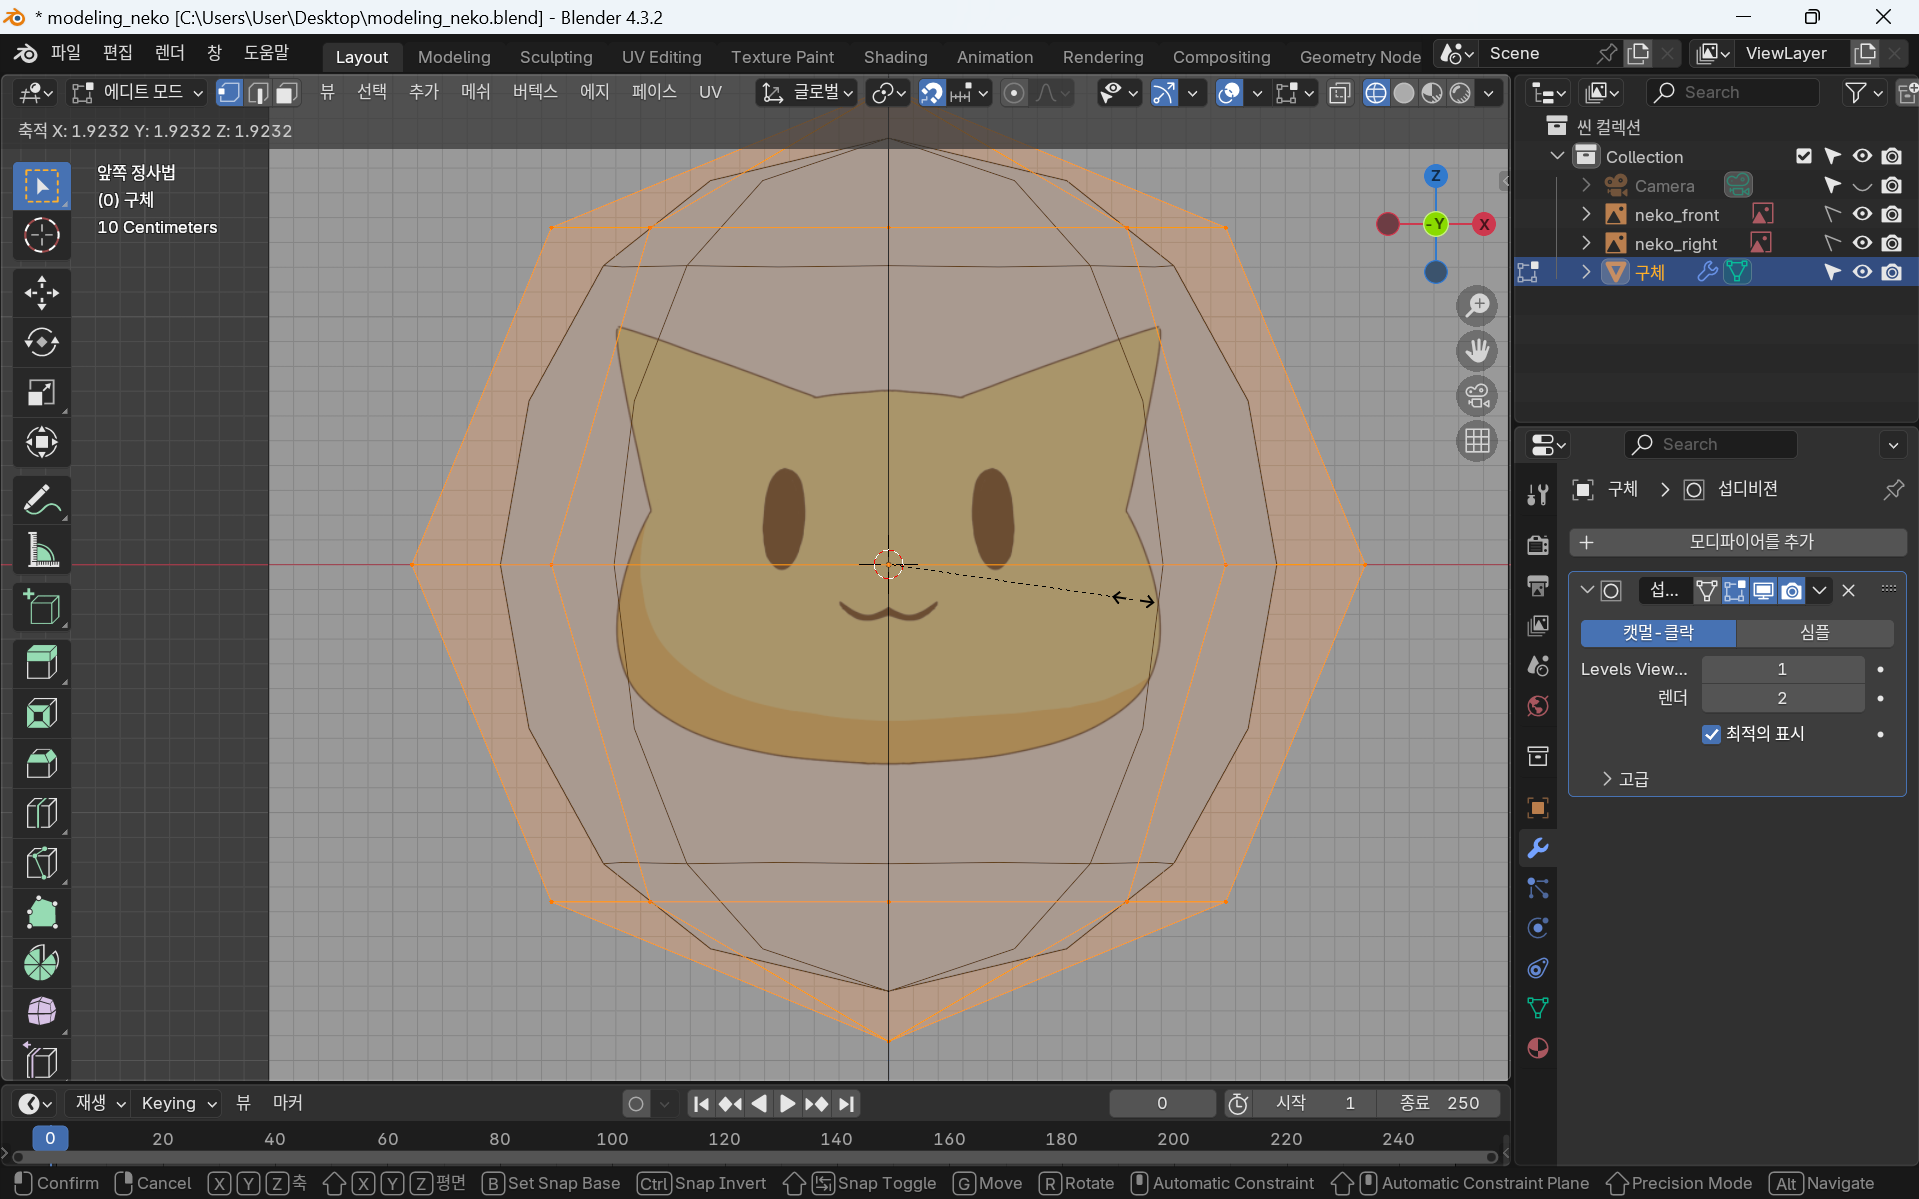Screen dimensions: 1919x1199
Task: Select the Move tool
Action: [41, 293]
